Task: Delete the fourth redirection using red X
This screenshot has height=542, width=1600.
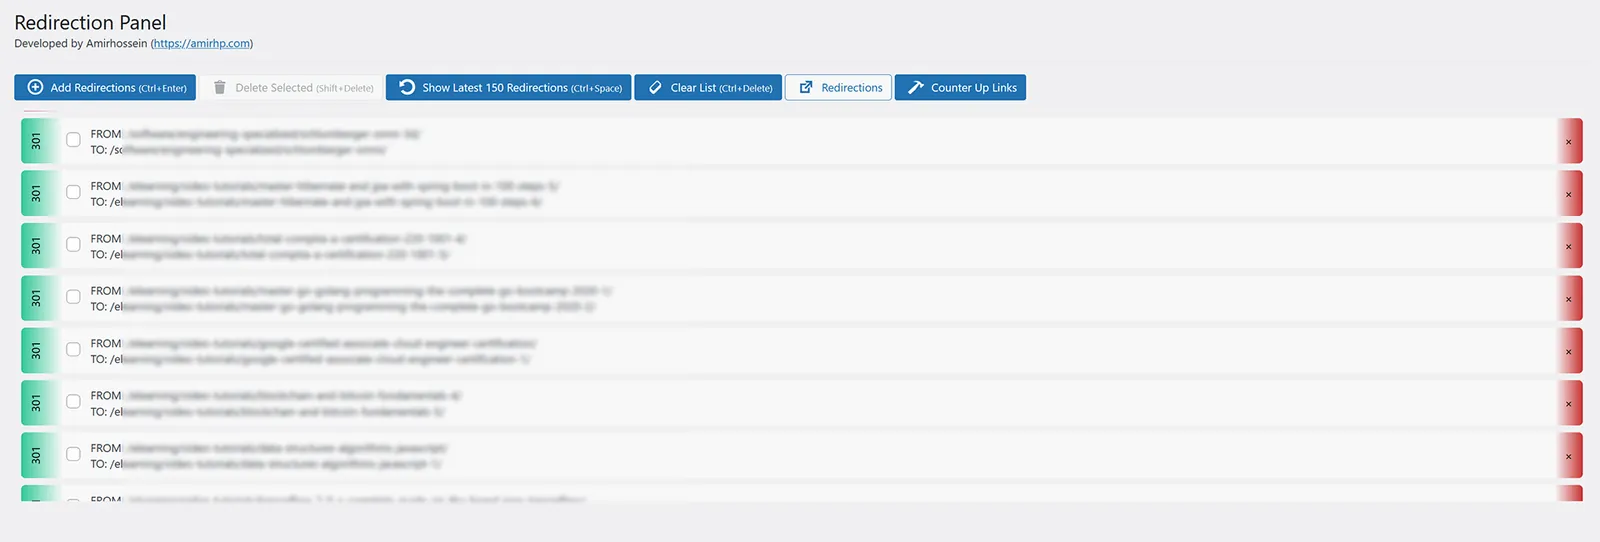Action: [1568, 298]
